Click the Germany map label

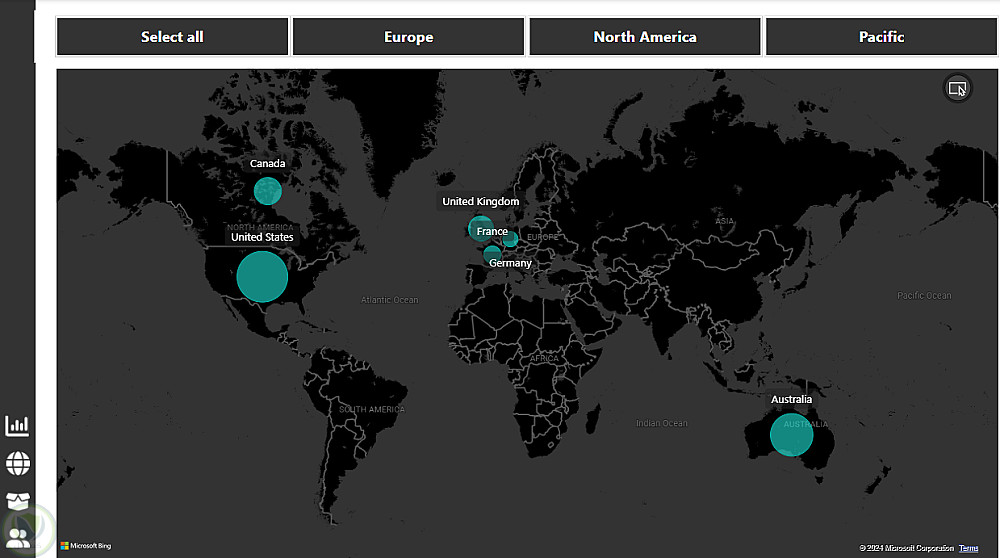(510, 263)
